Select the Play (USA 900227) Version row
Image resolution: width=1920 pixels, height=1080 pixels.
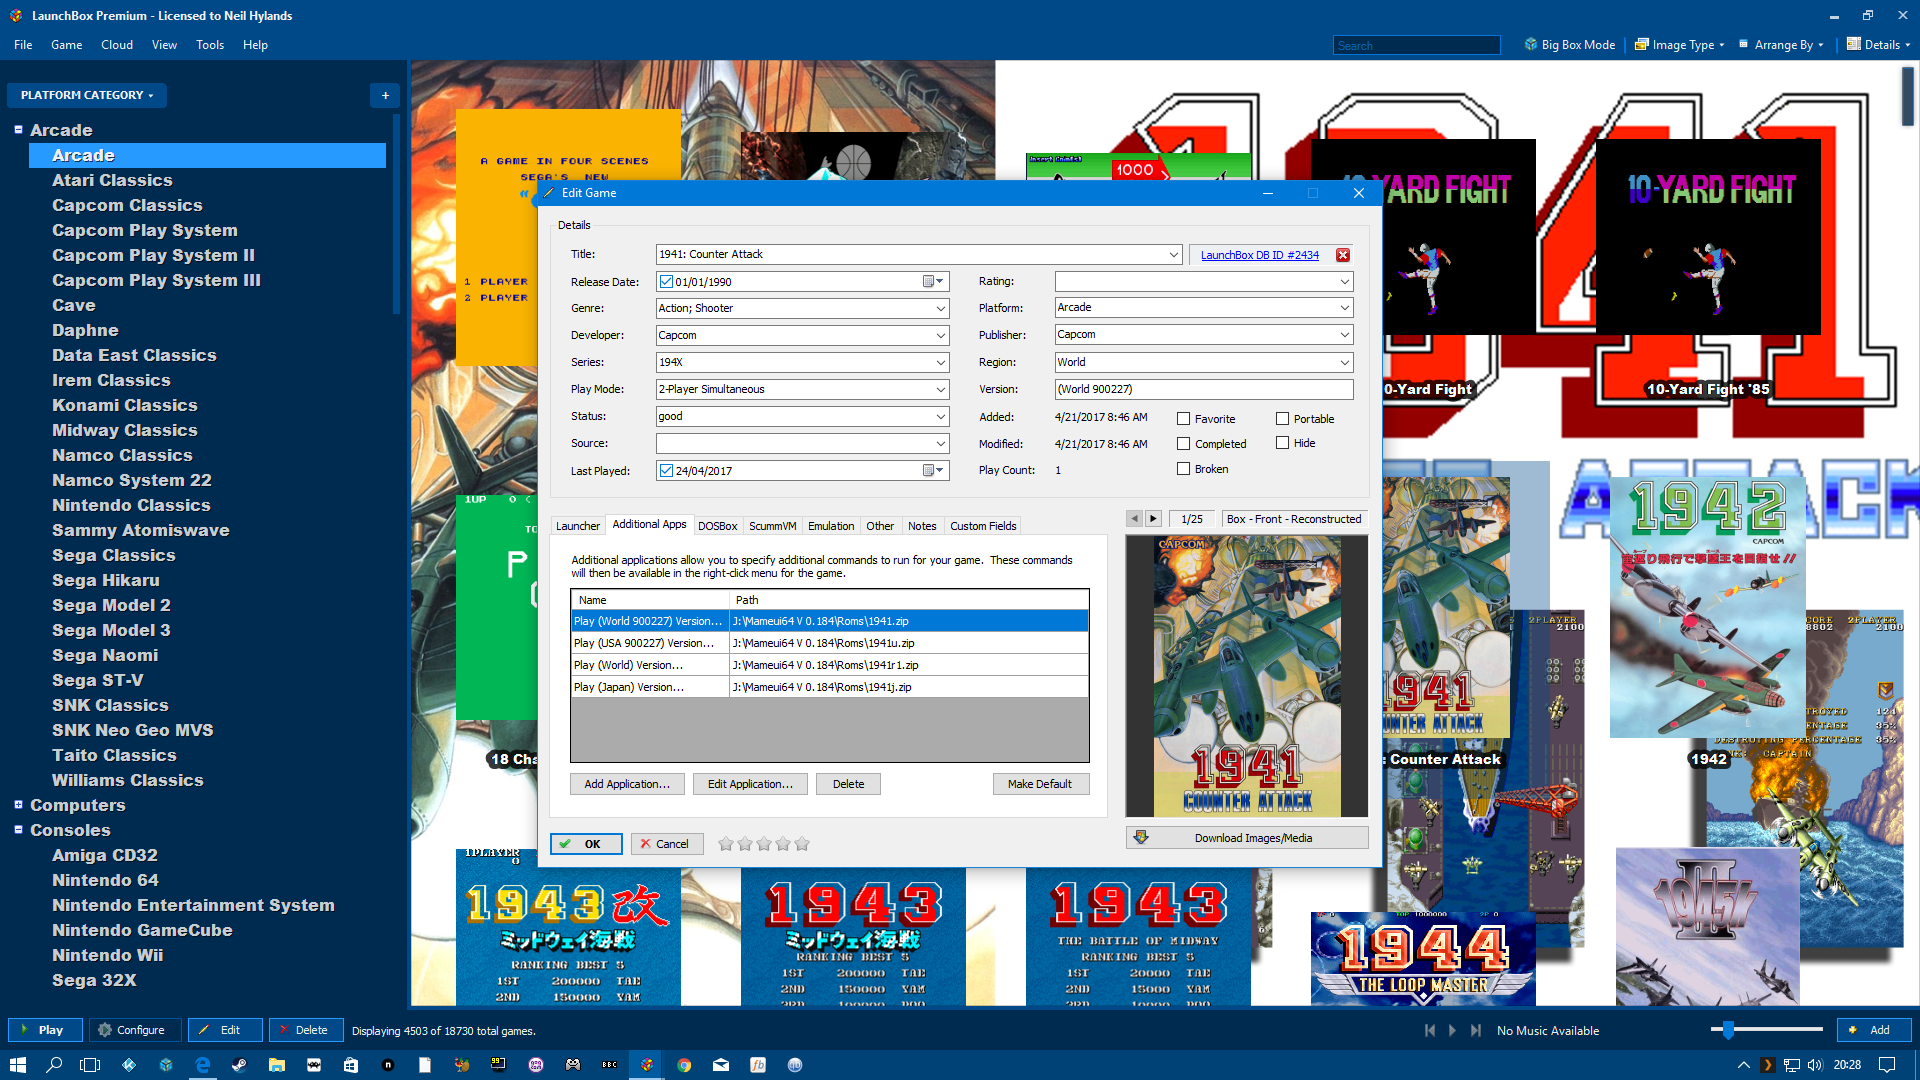pos(829,643)
